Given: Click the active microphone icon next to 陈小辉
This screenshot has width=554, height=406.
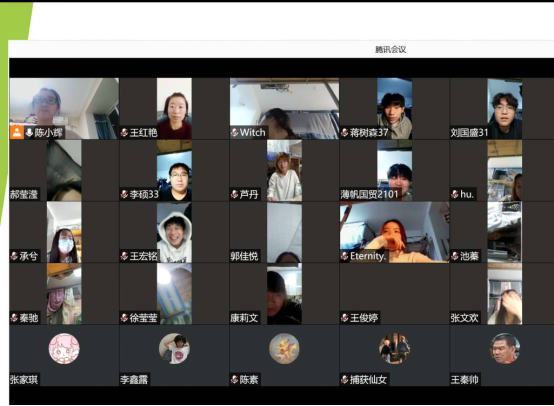Looking at the screenshot, I should tap(29, 133).
